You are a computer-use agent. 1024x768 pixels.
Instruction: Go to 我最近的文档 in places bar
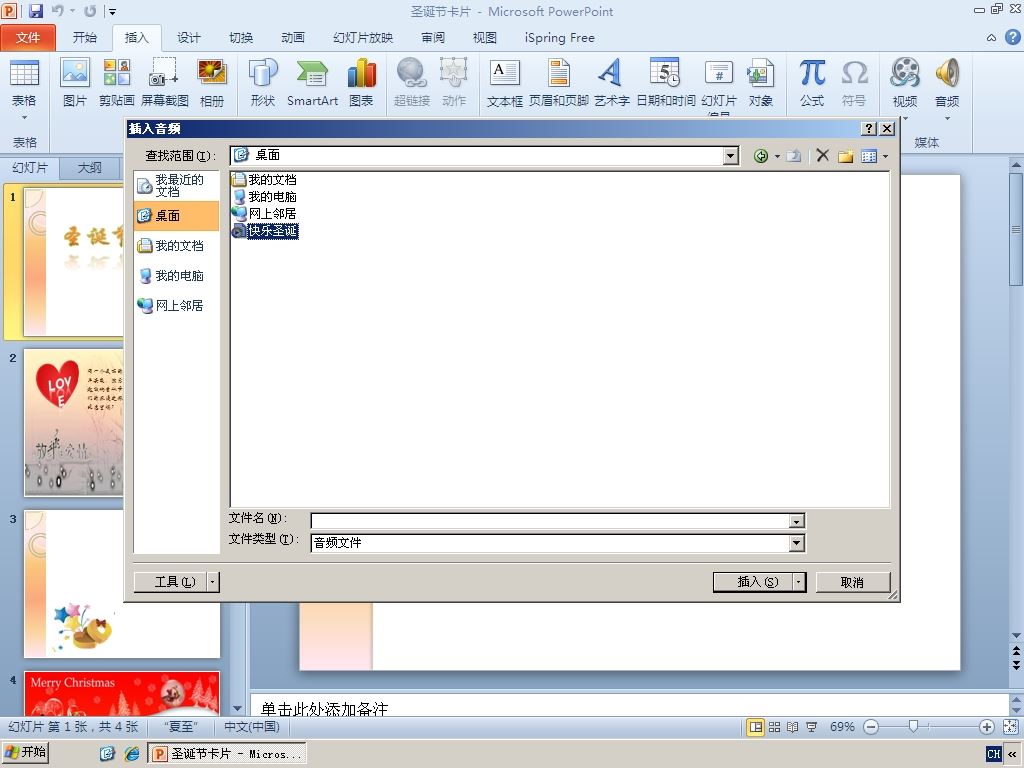point(176,185)
